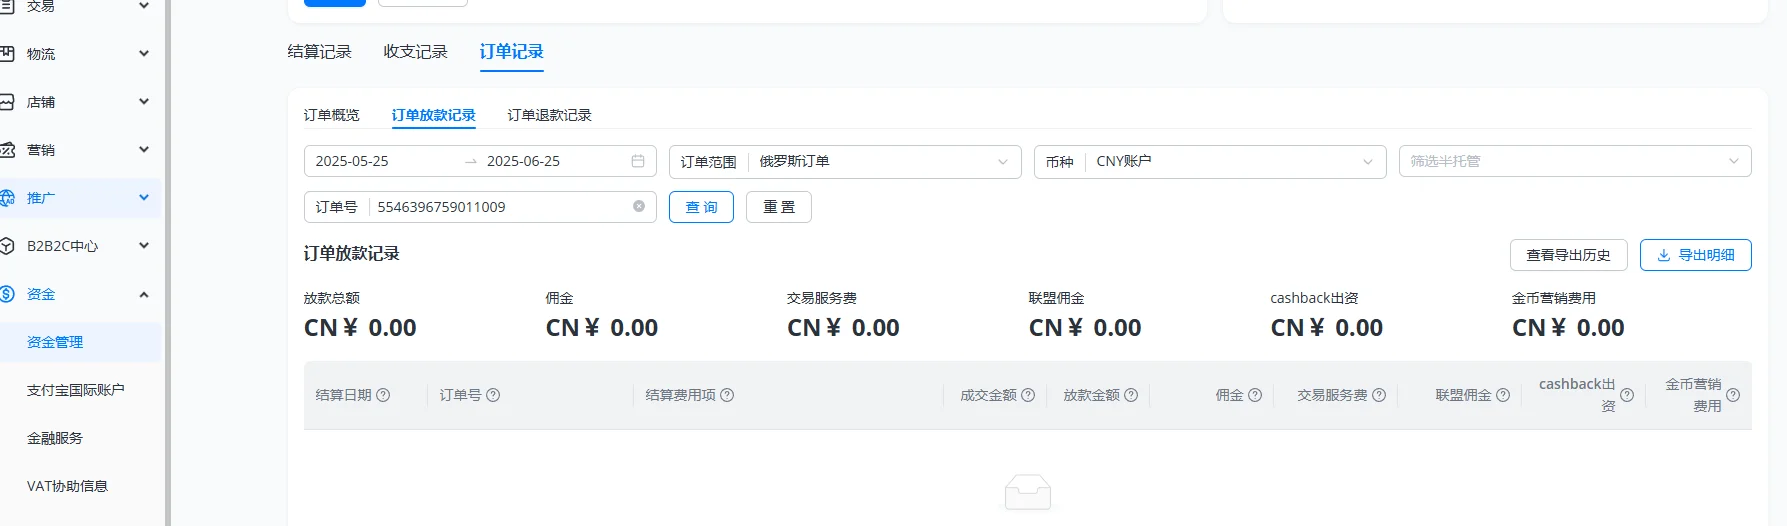1787x526 pixels.
Task: Click the 物流 chevron arrow
Action: pyautogui.click(x=144, y=54)
